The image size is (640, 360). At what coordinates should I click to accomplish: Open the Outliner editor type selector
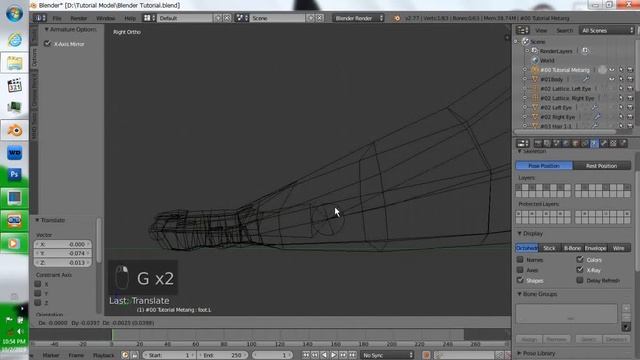[x=522, y=30]
